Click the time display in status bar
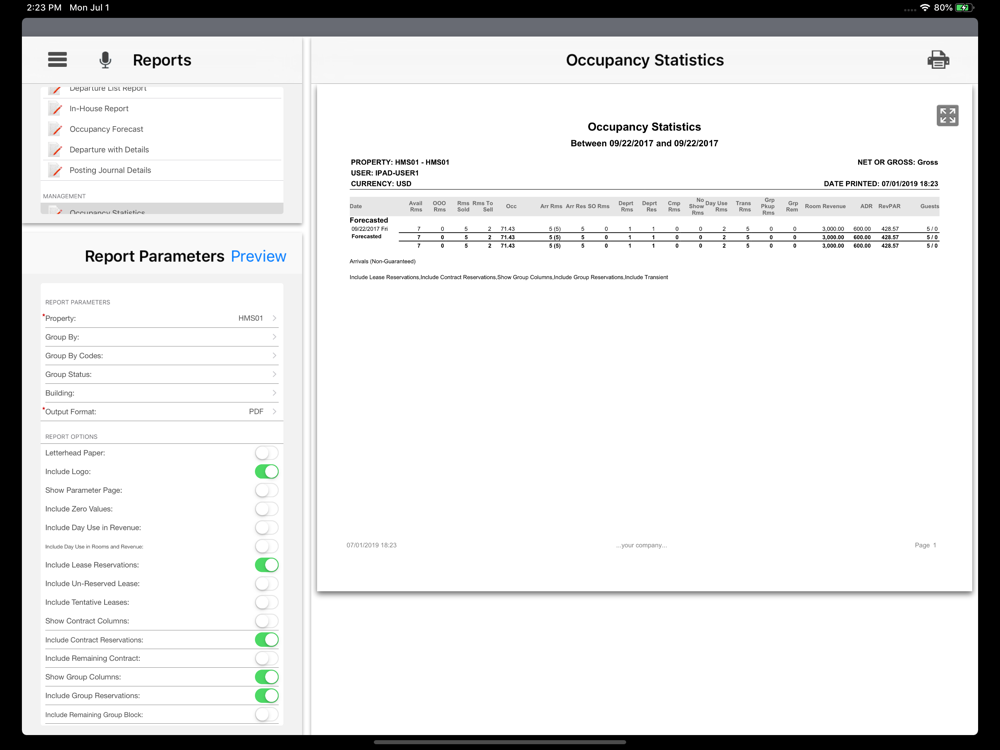1000x750 pixels. (x=44, y=8)
